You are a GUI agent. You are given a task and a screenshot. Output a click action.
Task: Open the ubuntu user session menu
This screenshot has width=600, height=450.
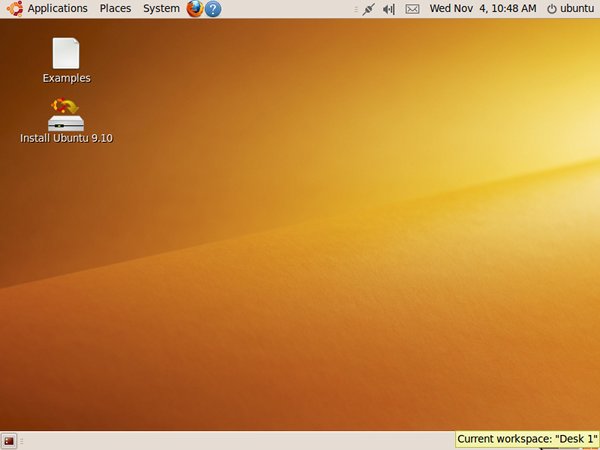(571, 8)
